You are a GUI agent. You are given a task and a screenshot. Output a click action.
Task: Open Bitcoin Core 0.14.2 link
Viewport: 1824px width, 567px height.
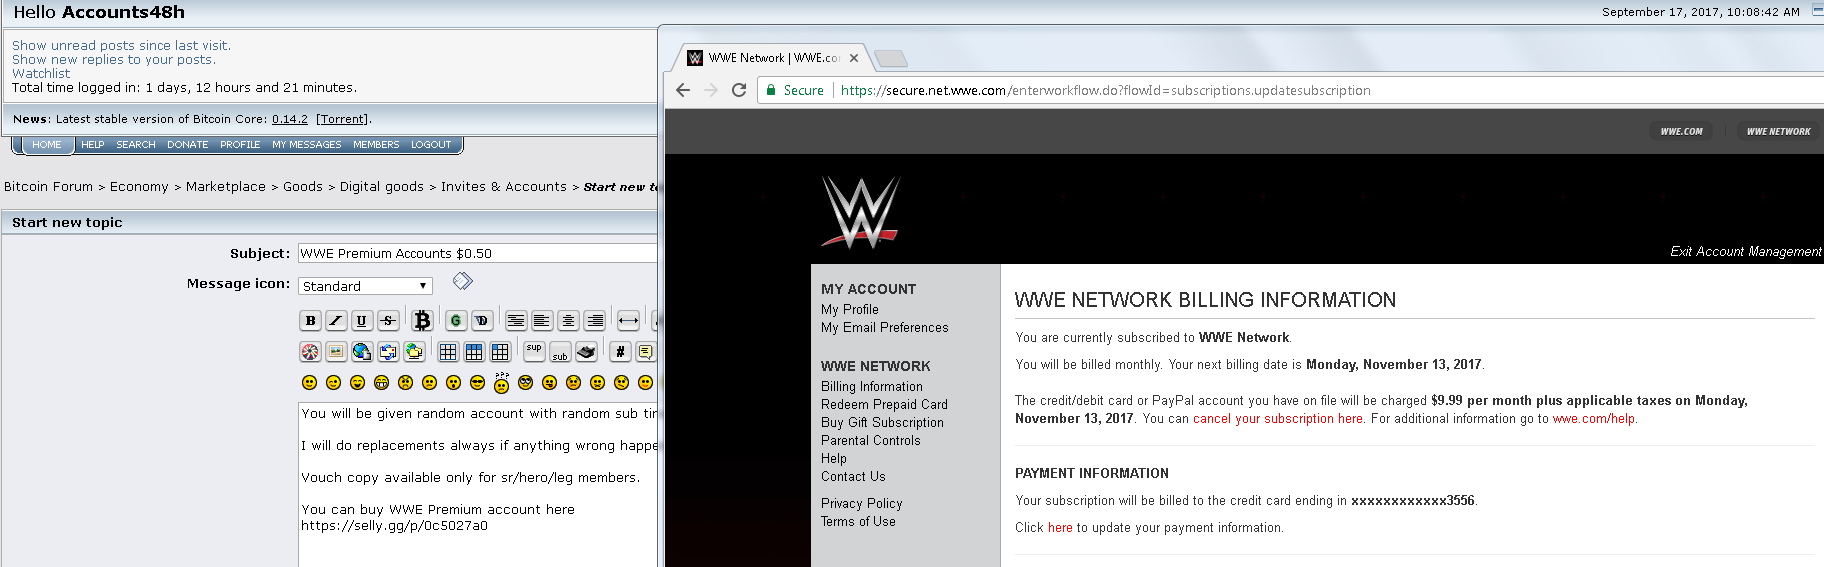point(290,119)
